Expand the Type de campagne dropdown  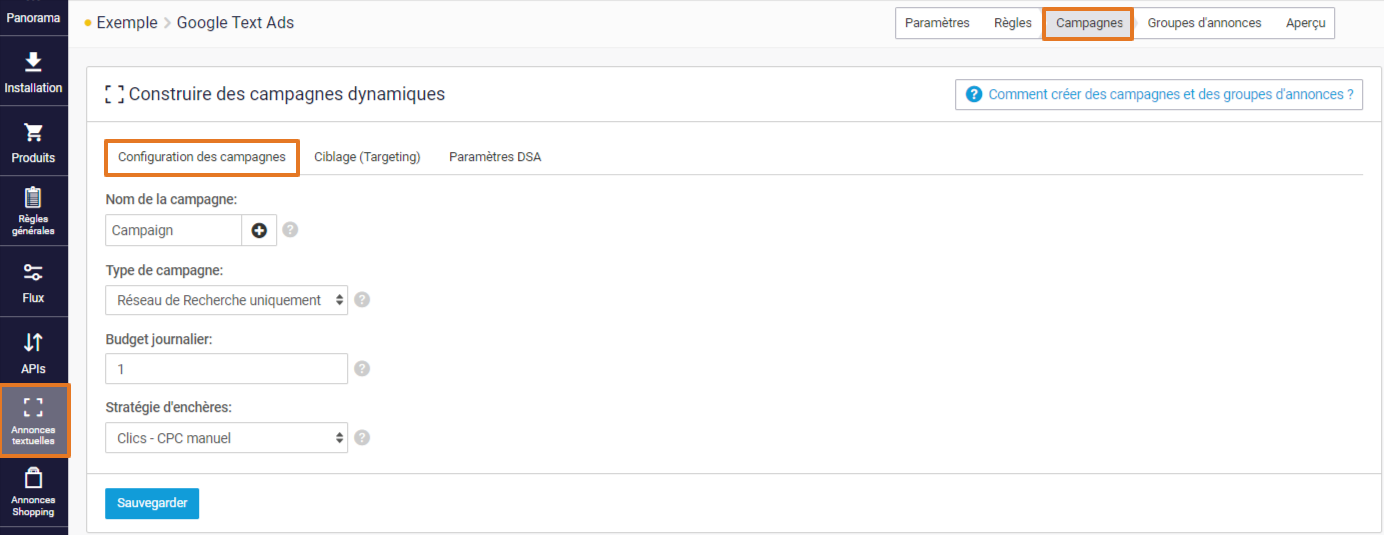[x=226, y=299]
